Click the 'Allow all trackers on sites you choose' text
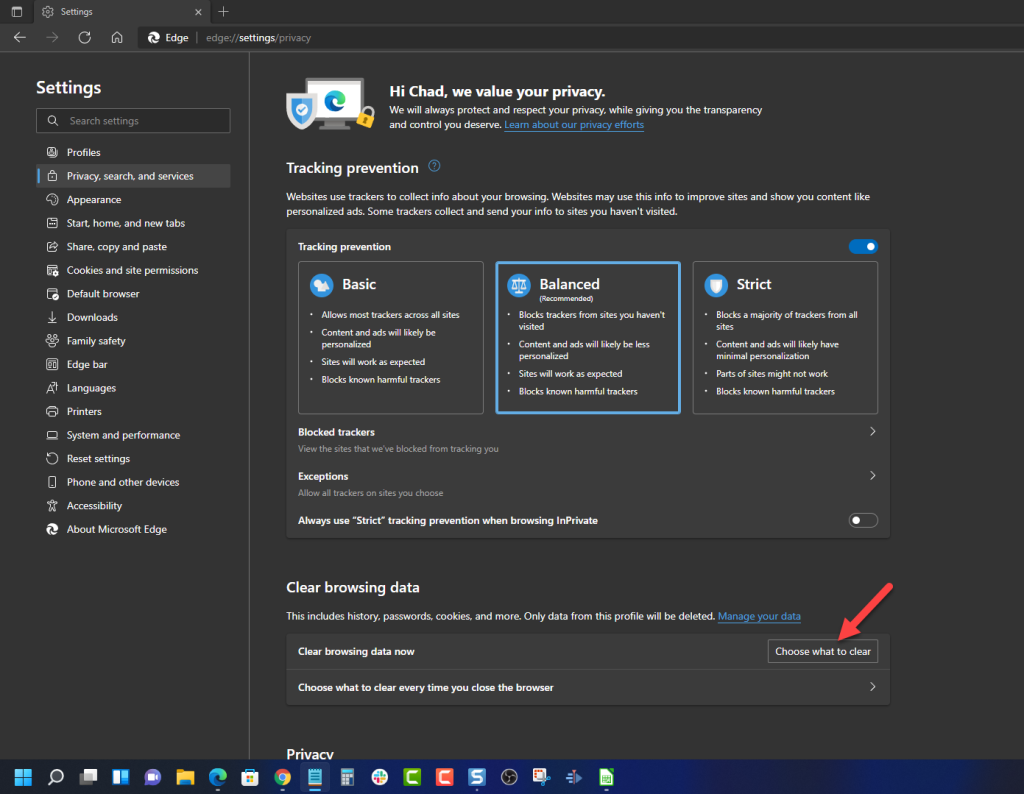Viewport: 1024px width, 794px height. (x=370, y=493)
